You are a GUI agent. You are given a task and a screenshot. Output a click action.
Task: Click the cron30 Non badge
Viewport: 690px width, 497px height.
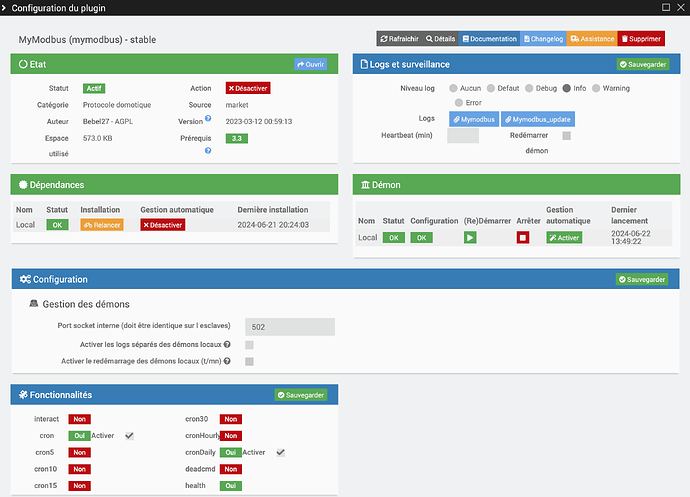[231, 419]
